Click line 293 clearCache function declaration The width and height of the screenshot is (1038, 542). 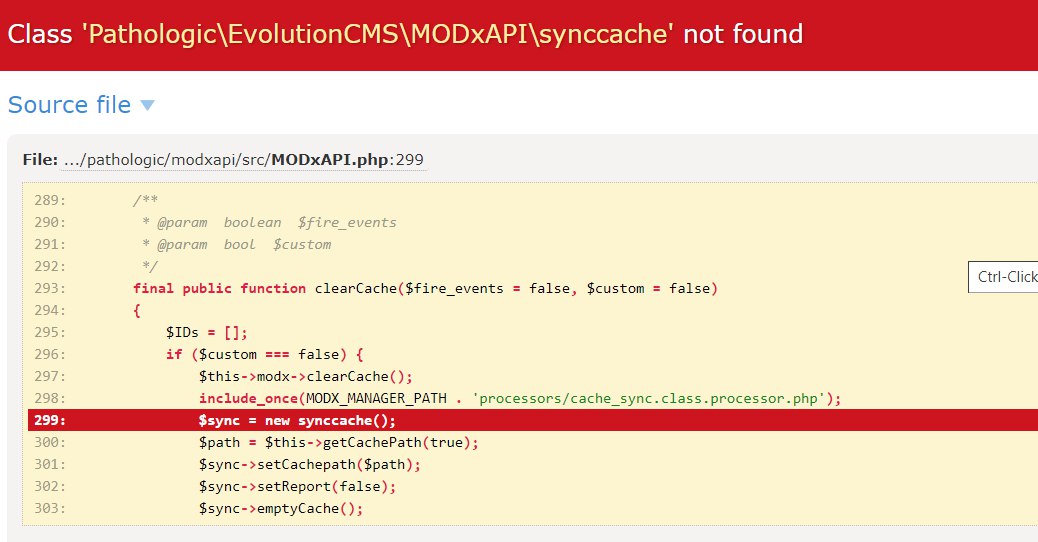pyautogui.click(x=425, y=289)
